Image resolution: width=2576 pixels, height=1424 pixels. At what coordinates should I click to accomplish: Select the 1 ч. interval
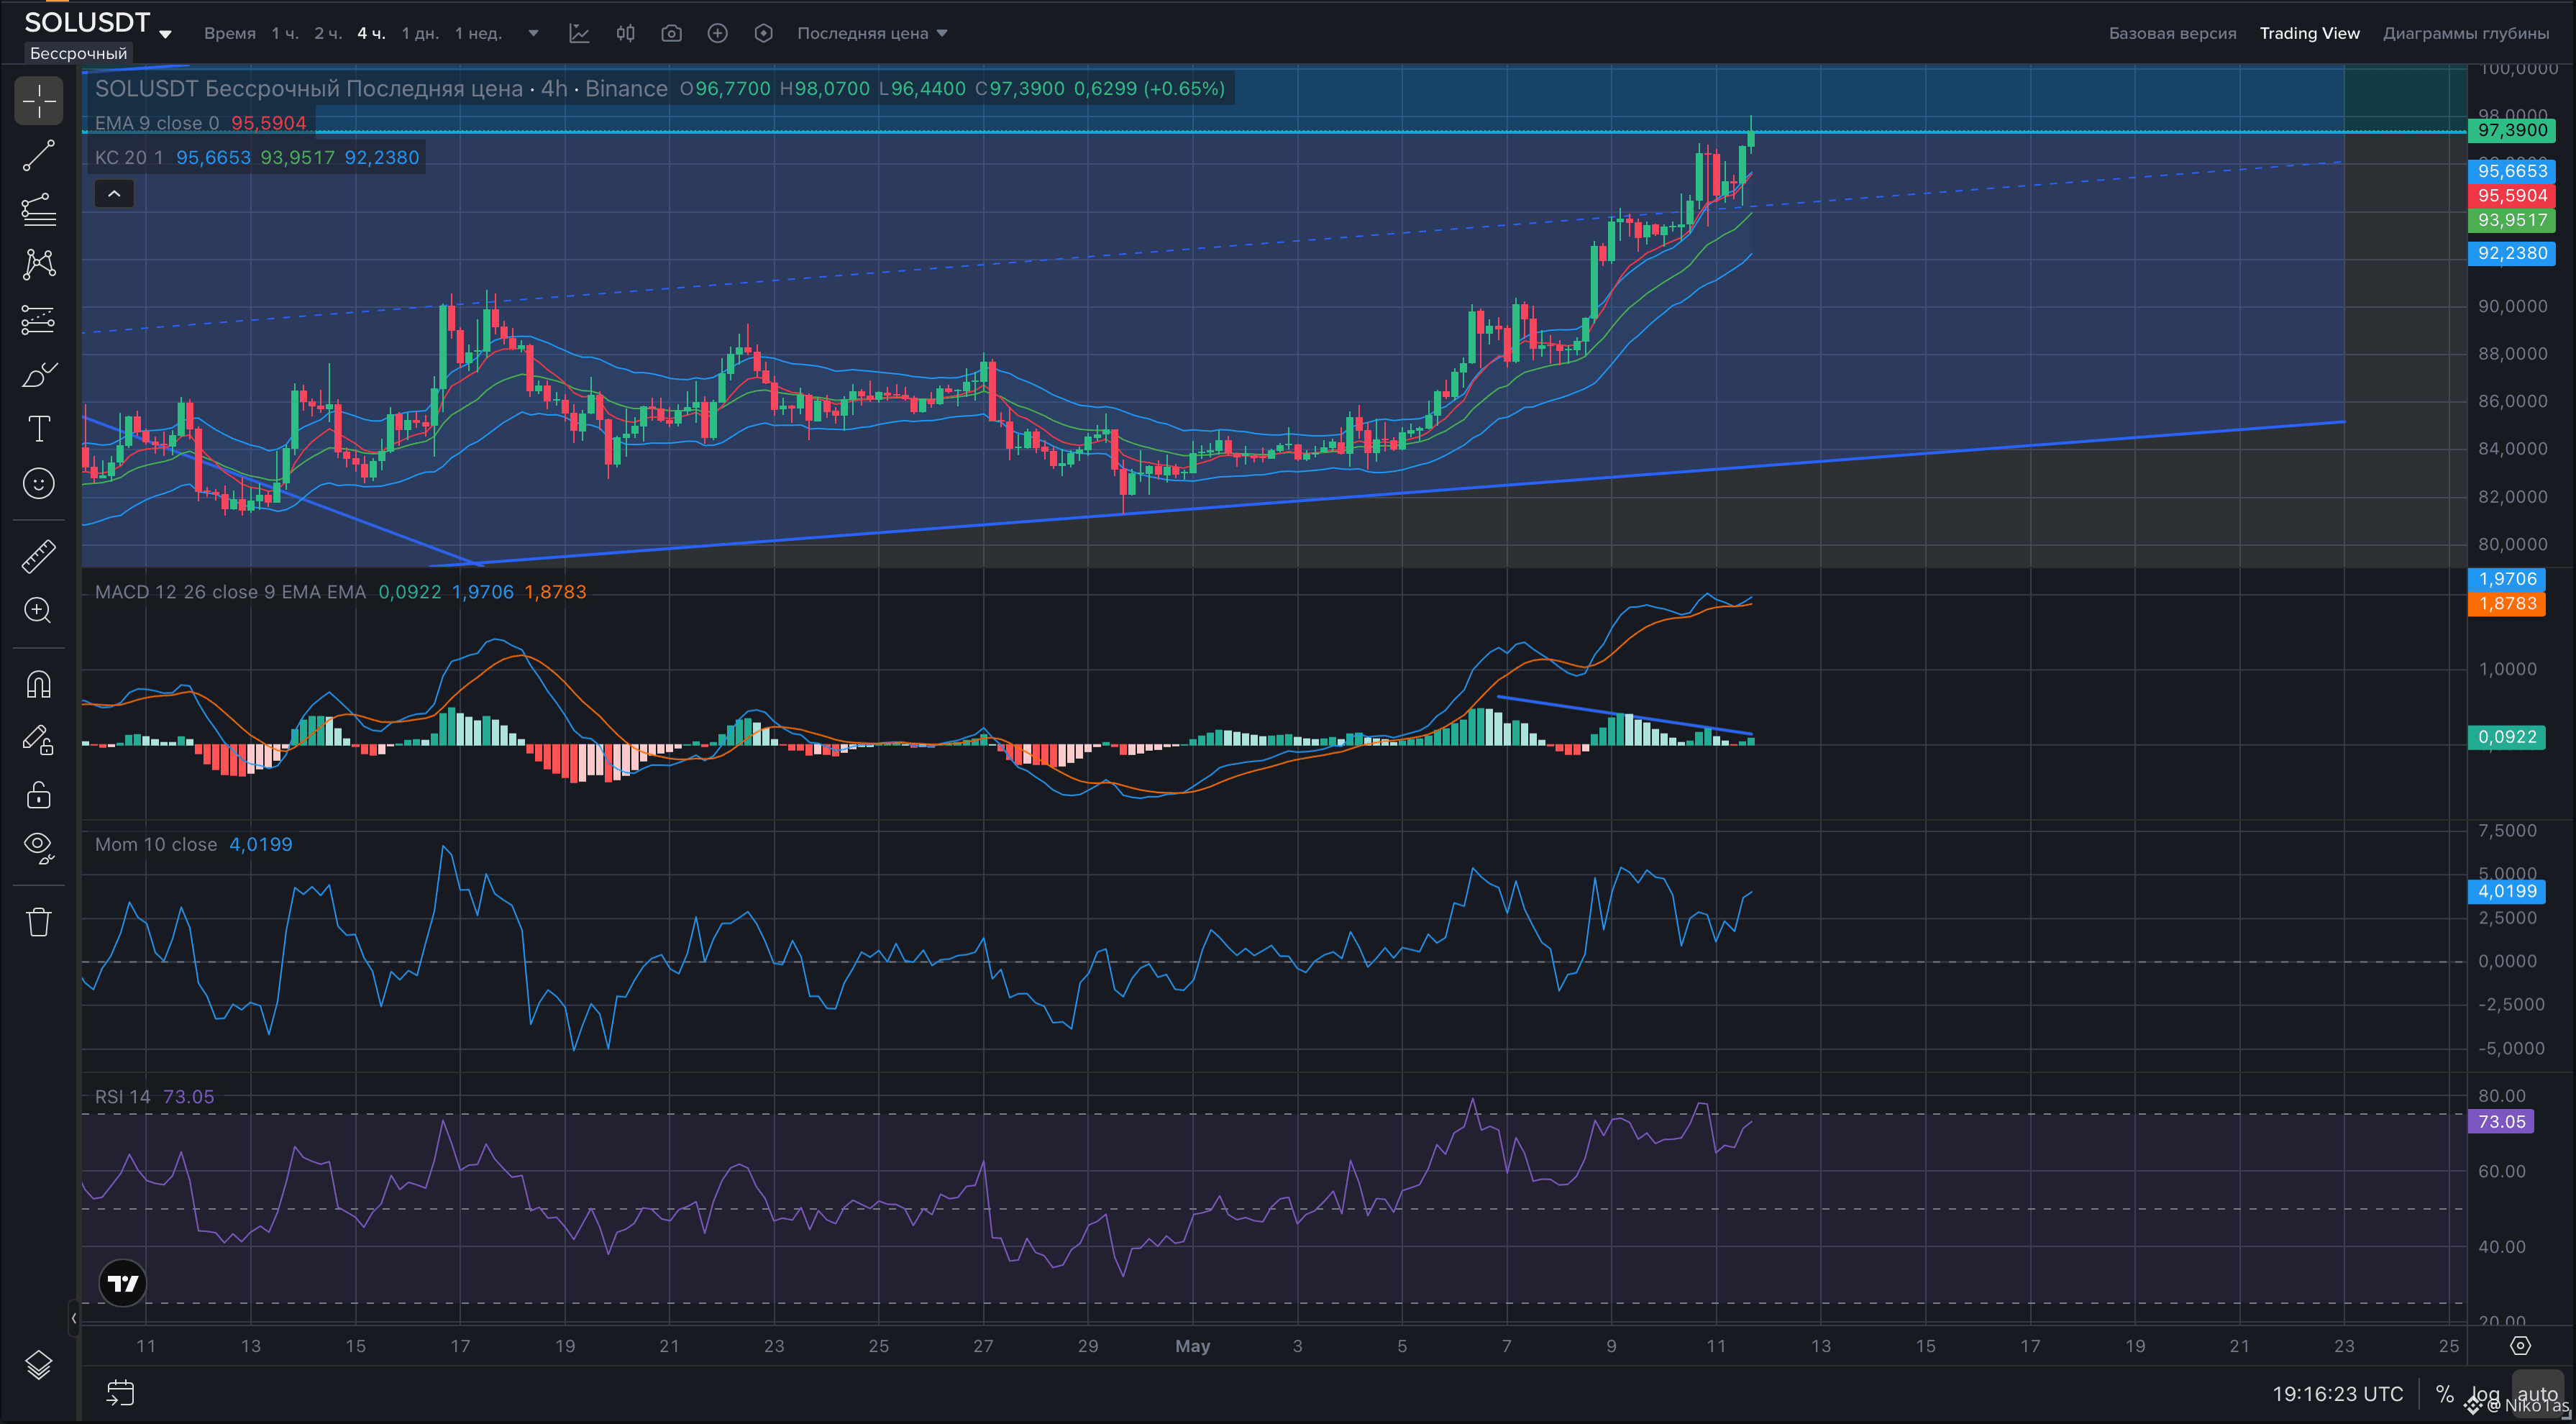click(285, 33)
